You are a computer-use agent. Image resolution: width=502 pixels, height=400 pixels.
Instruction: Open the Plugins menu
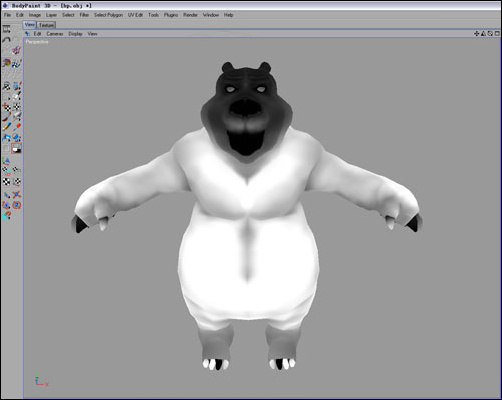tap(171, 15)
